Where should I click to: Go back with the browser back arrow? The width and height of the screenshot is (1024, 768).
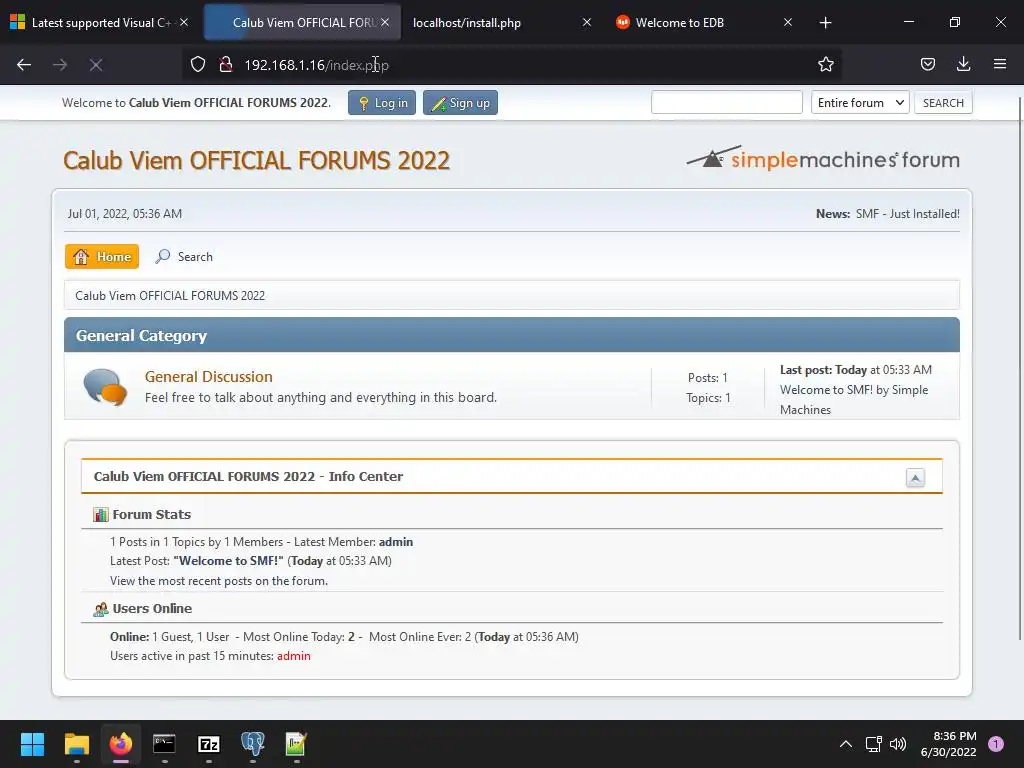tap(24, 65)
